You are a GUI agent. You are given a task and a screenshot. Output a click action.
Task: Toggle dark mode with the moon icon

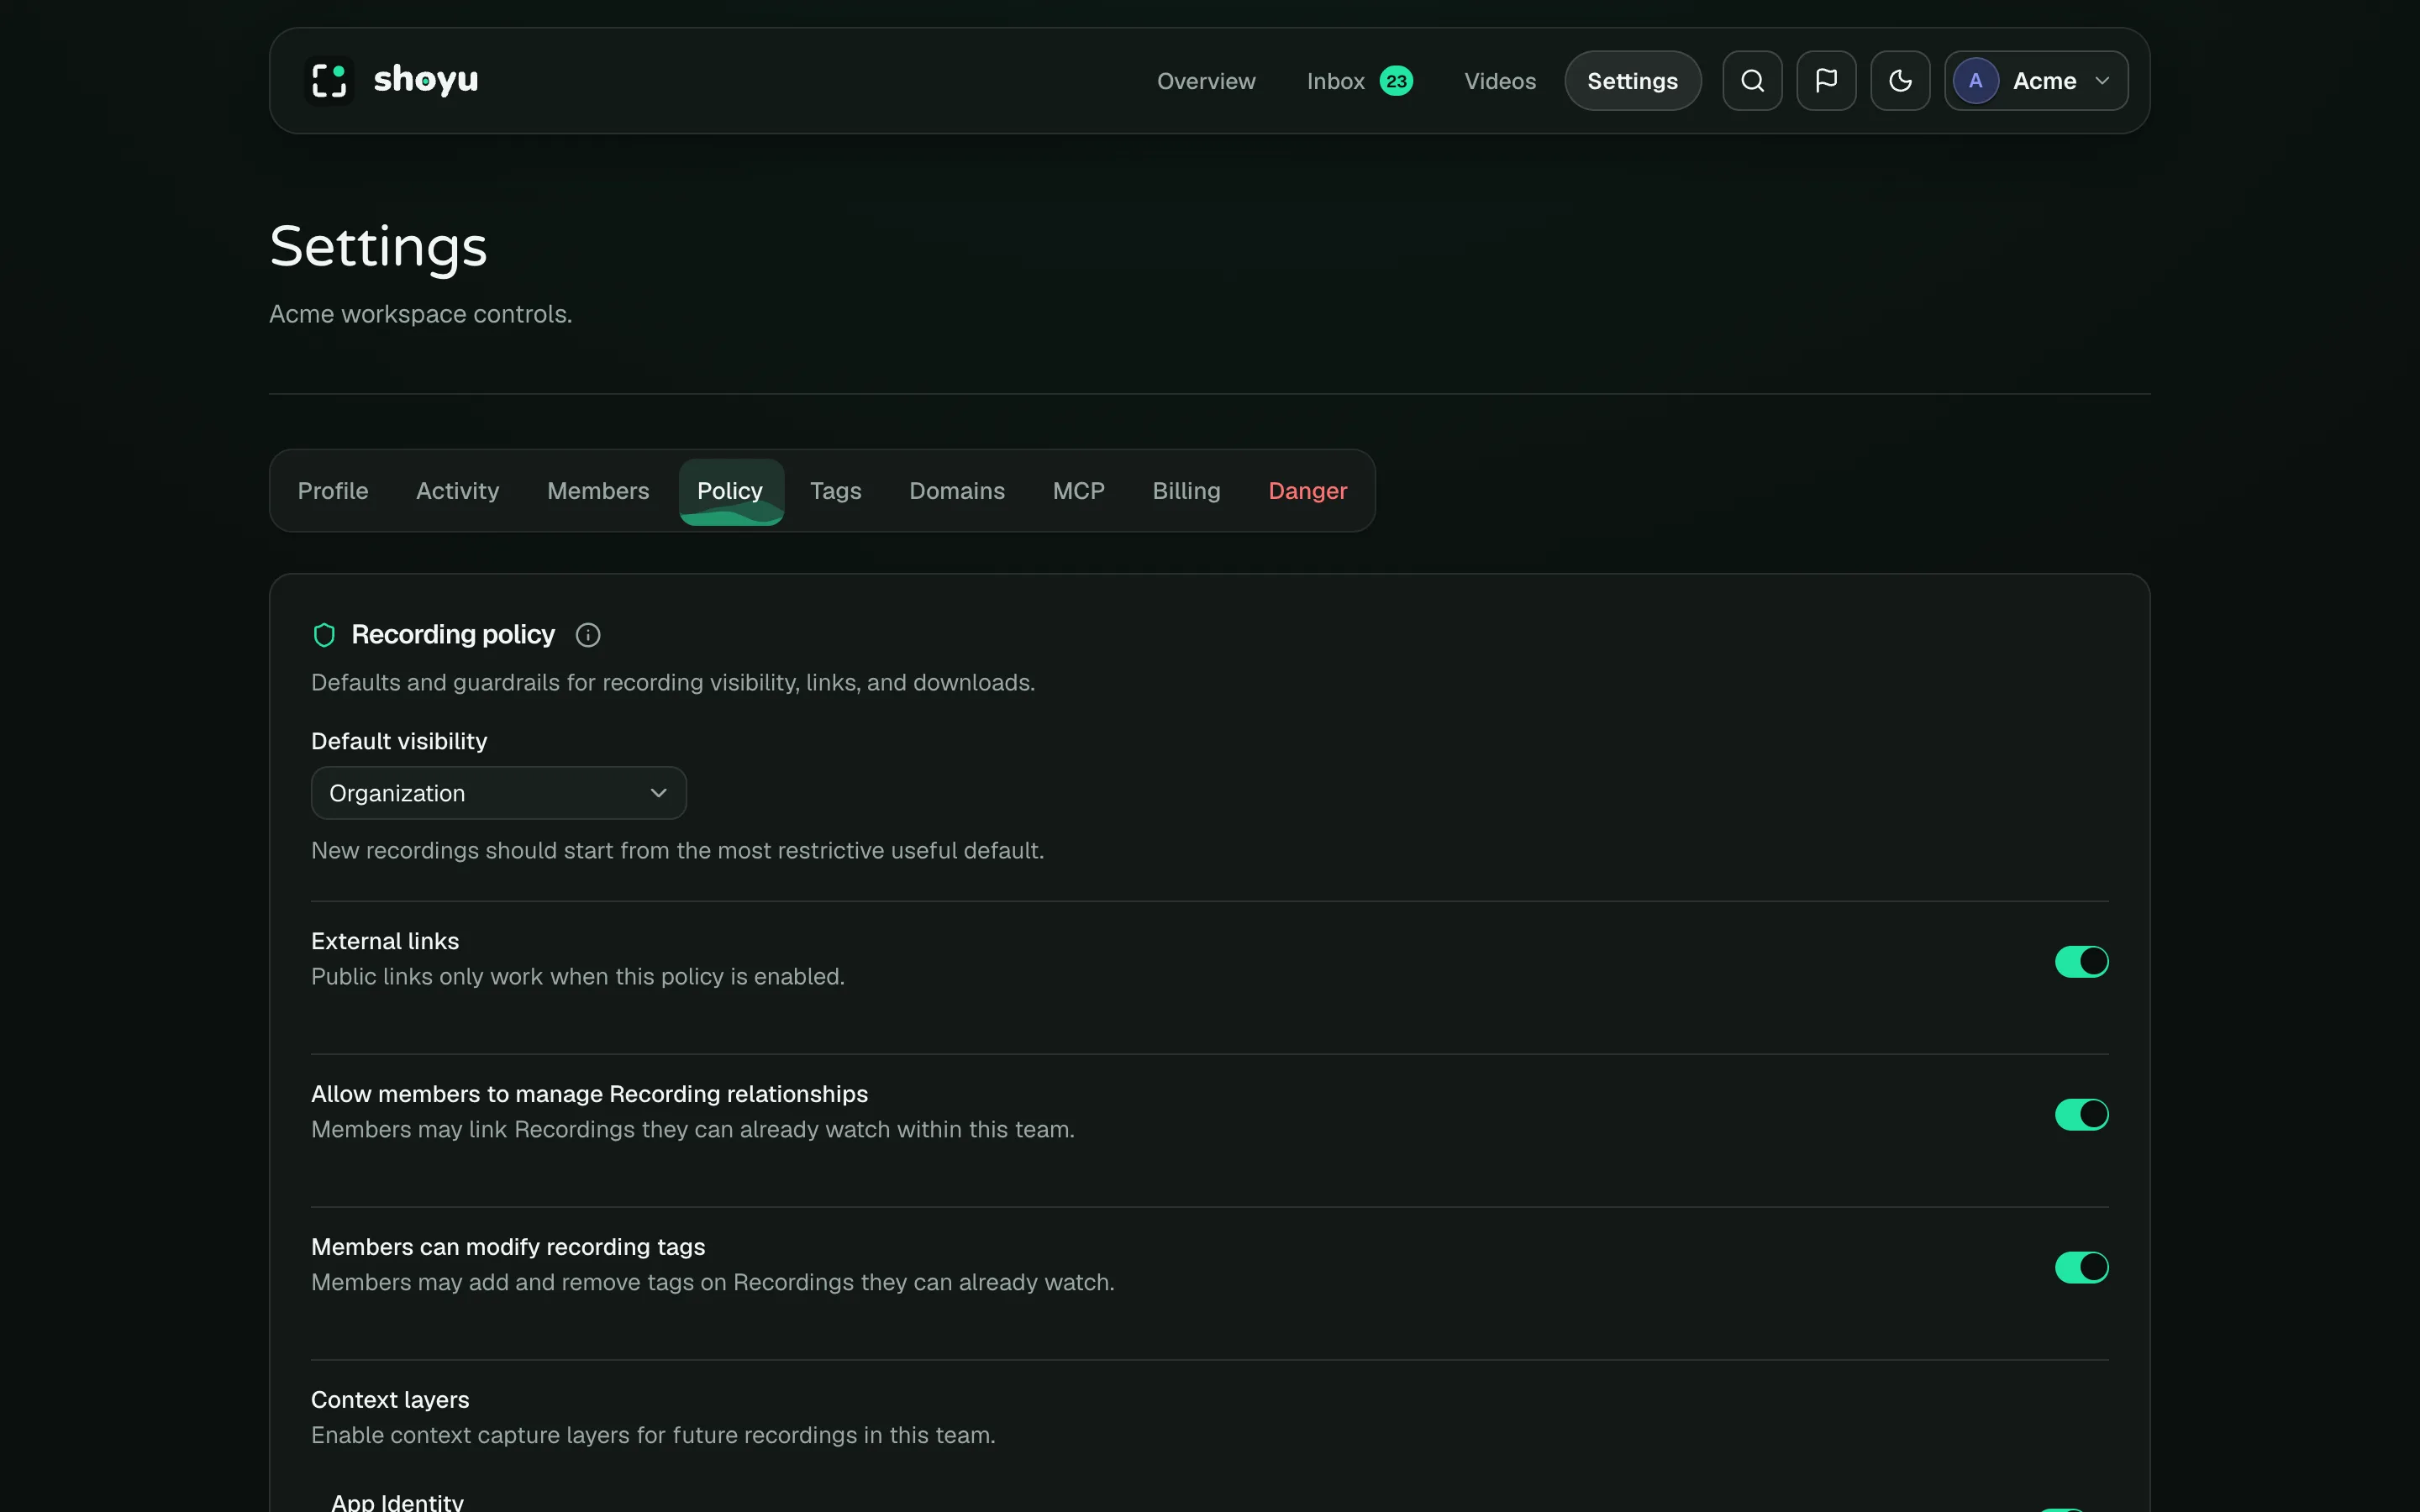click(1900, 81)
